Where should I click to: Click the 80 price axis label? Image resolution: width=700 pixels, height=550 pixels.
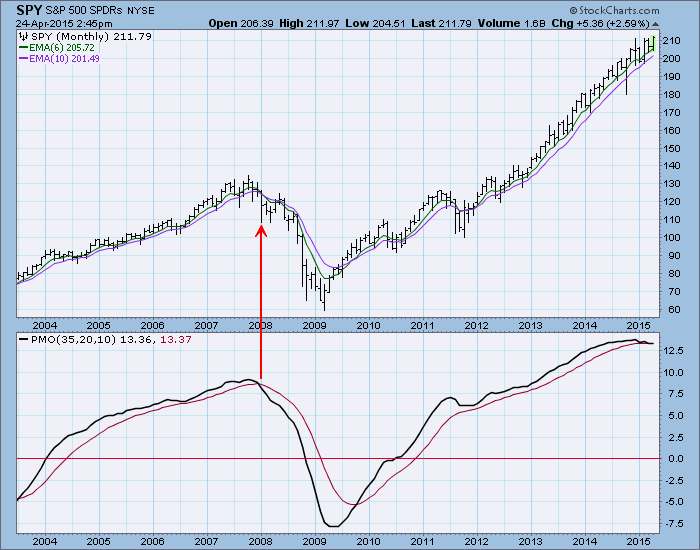coord(674,274)
